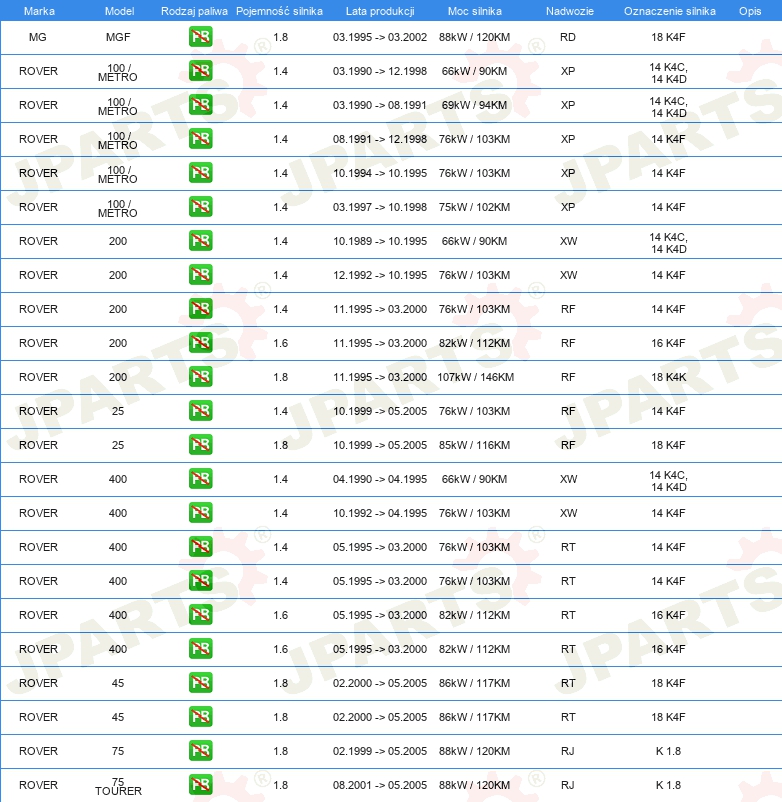Select the 10.1994 -> 10.1995 production cell

point(379,173)
